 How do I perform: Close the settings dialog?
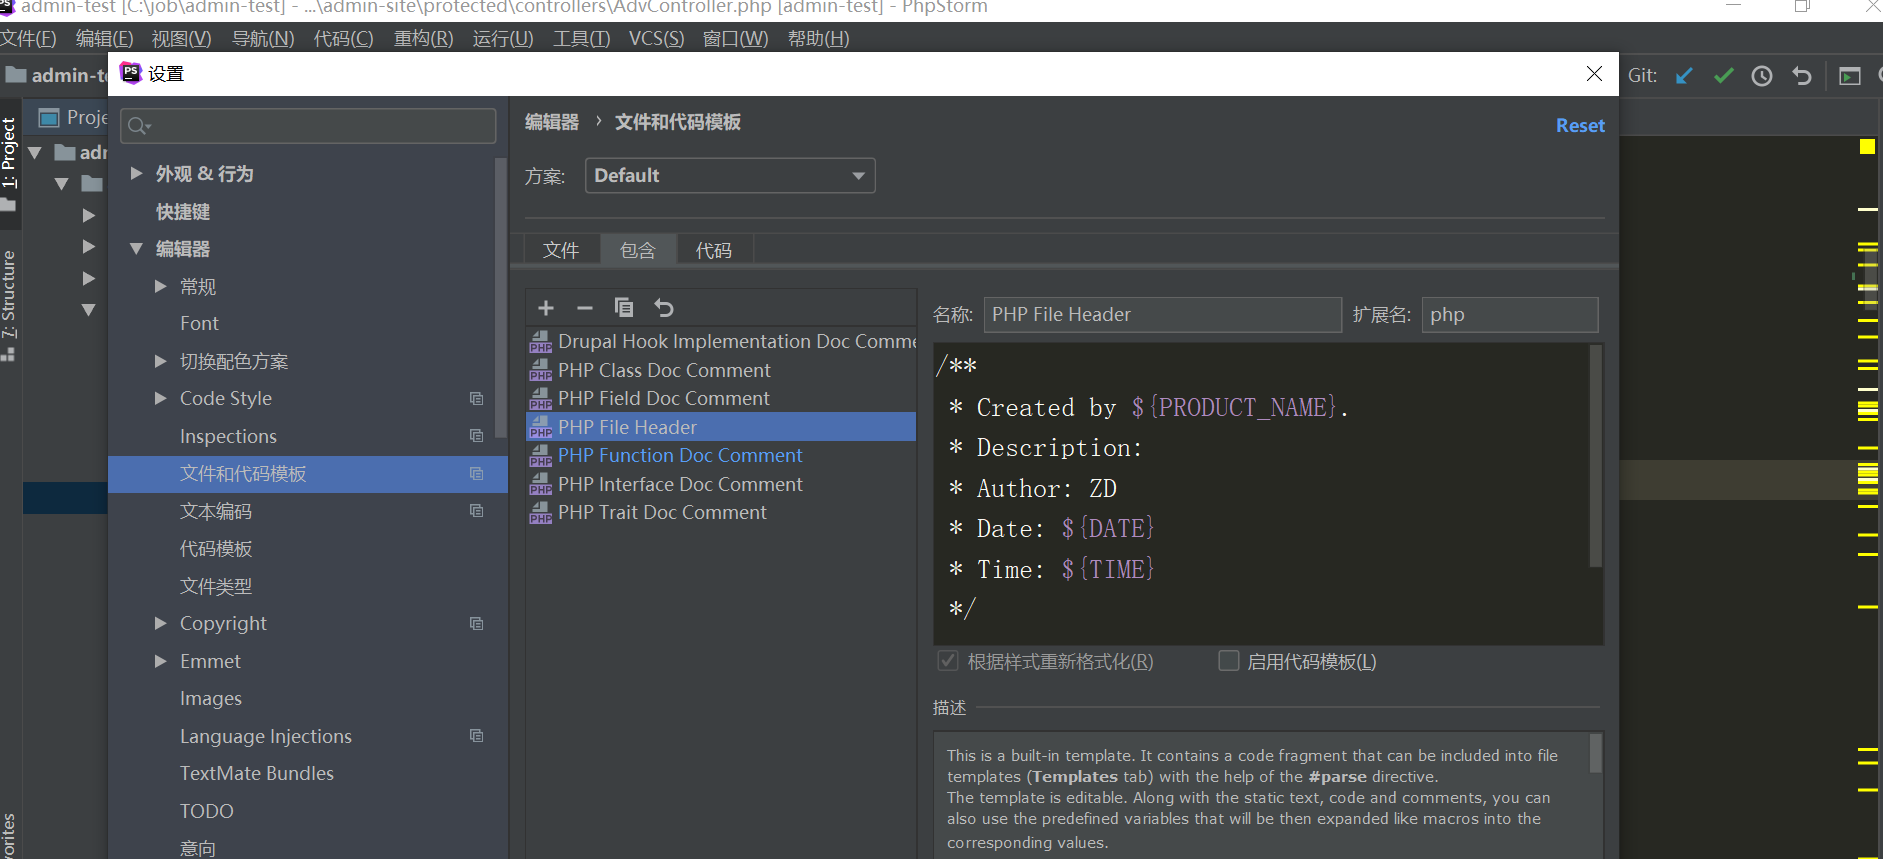click(x=1594, y=74)
